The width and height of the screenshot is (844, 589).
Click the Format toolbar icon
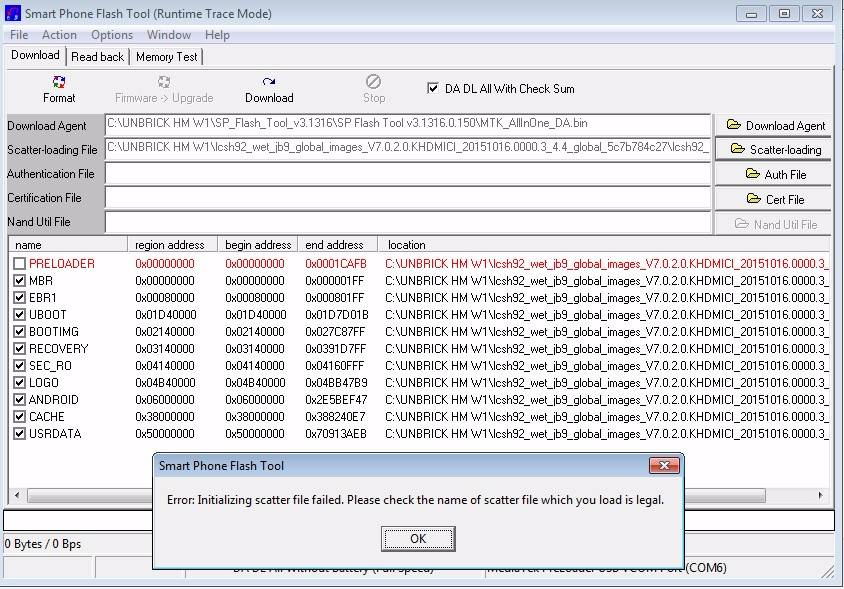point(59,83)
